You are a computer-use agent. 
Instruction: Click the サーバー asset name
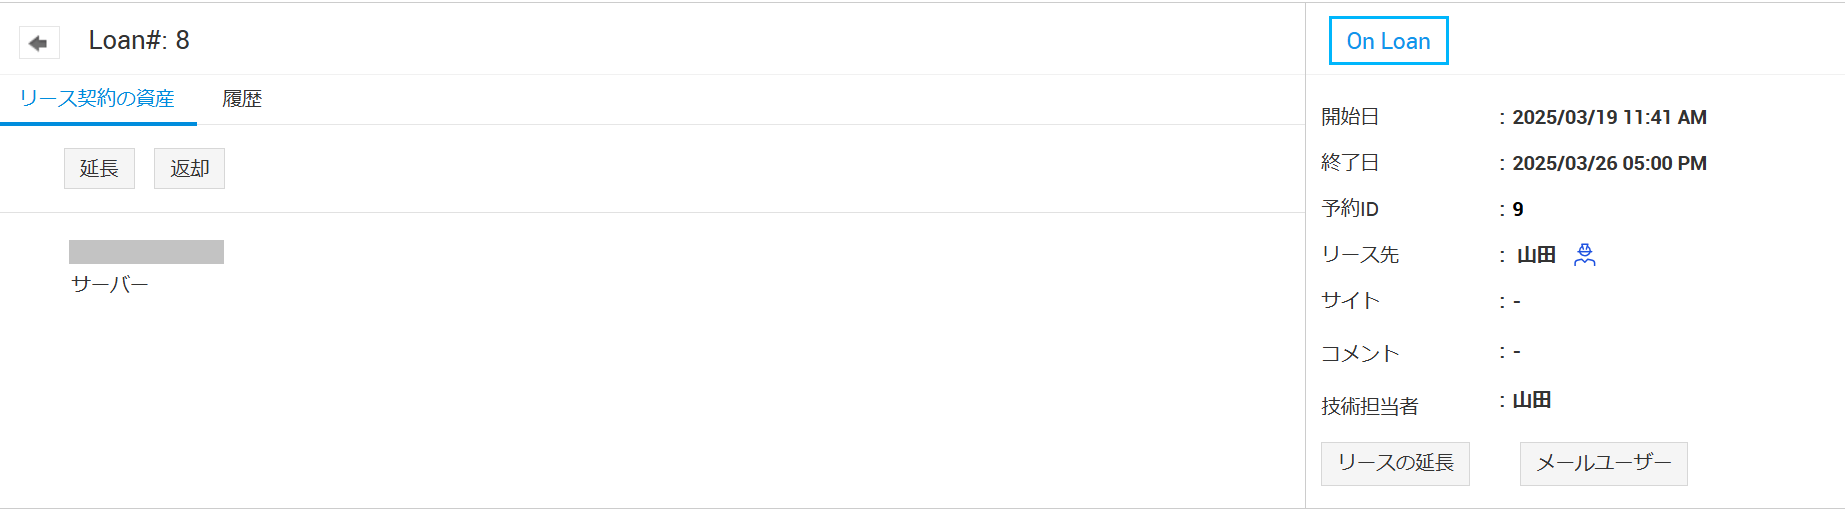[110, 285]
